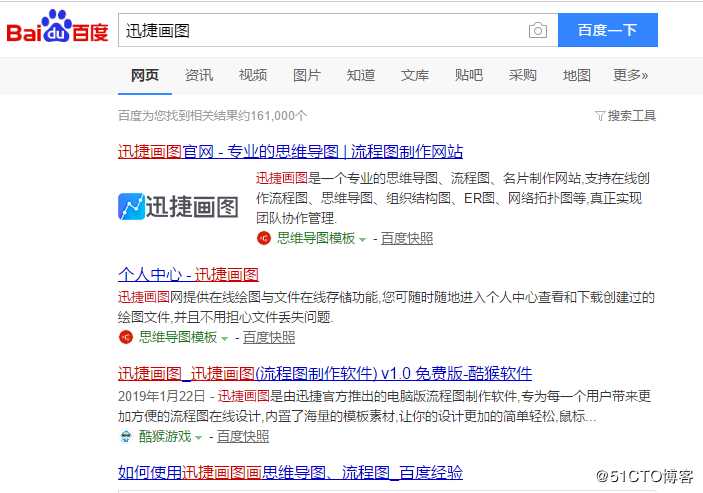
Task: Open the 贴吧 tab
Action: [469, 75]
